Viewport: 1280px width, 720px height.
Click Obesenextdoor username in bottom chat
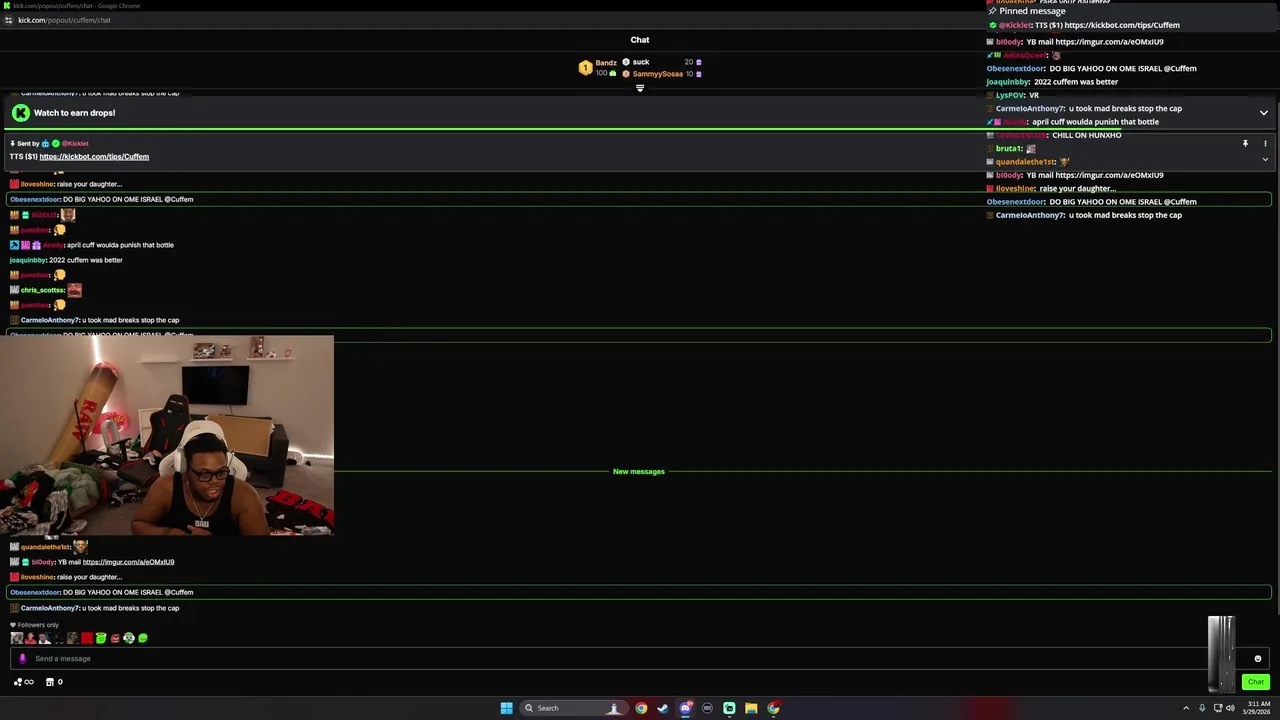coord(35,592)
